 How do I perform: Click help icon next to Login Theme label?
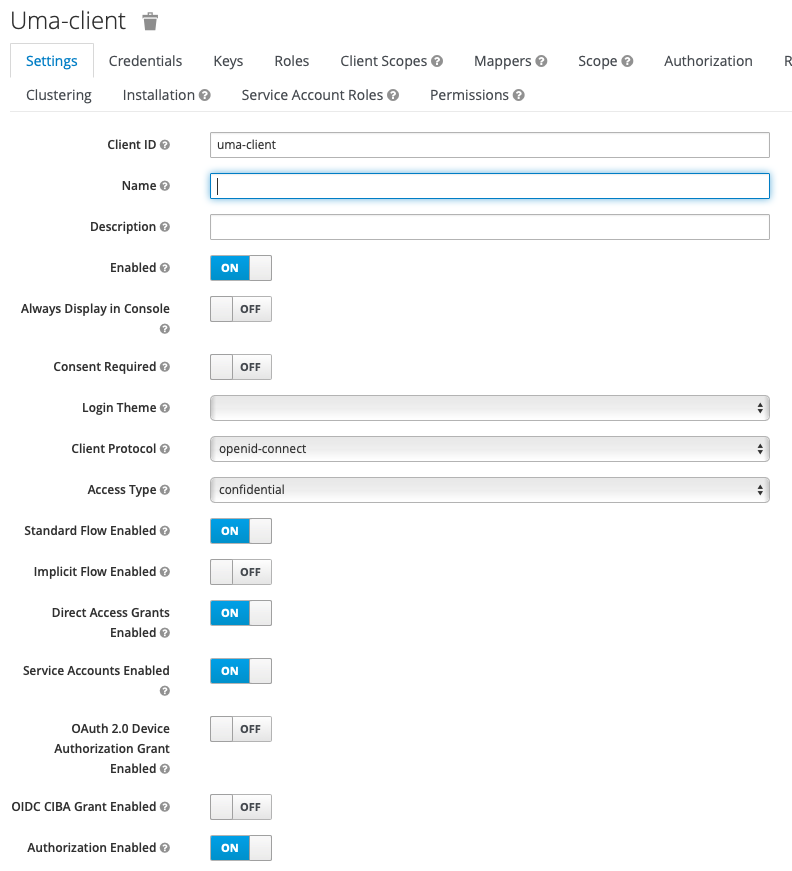point(165,408)
